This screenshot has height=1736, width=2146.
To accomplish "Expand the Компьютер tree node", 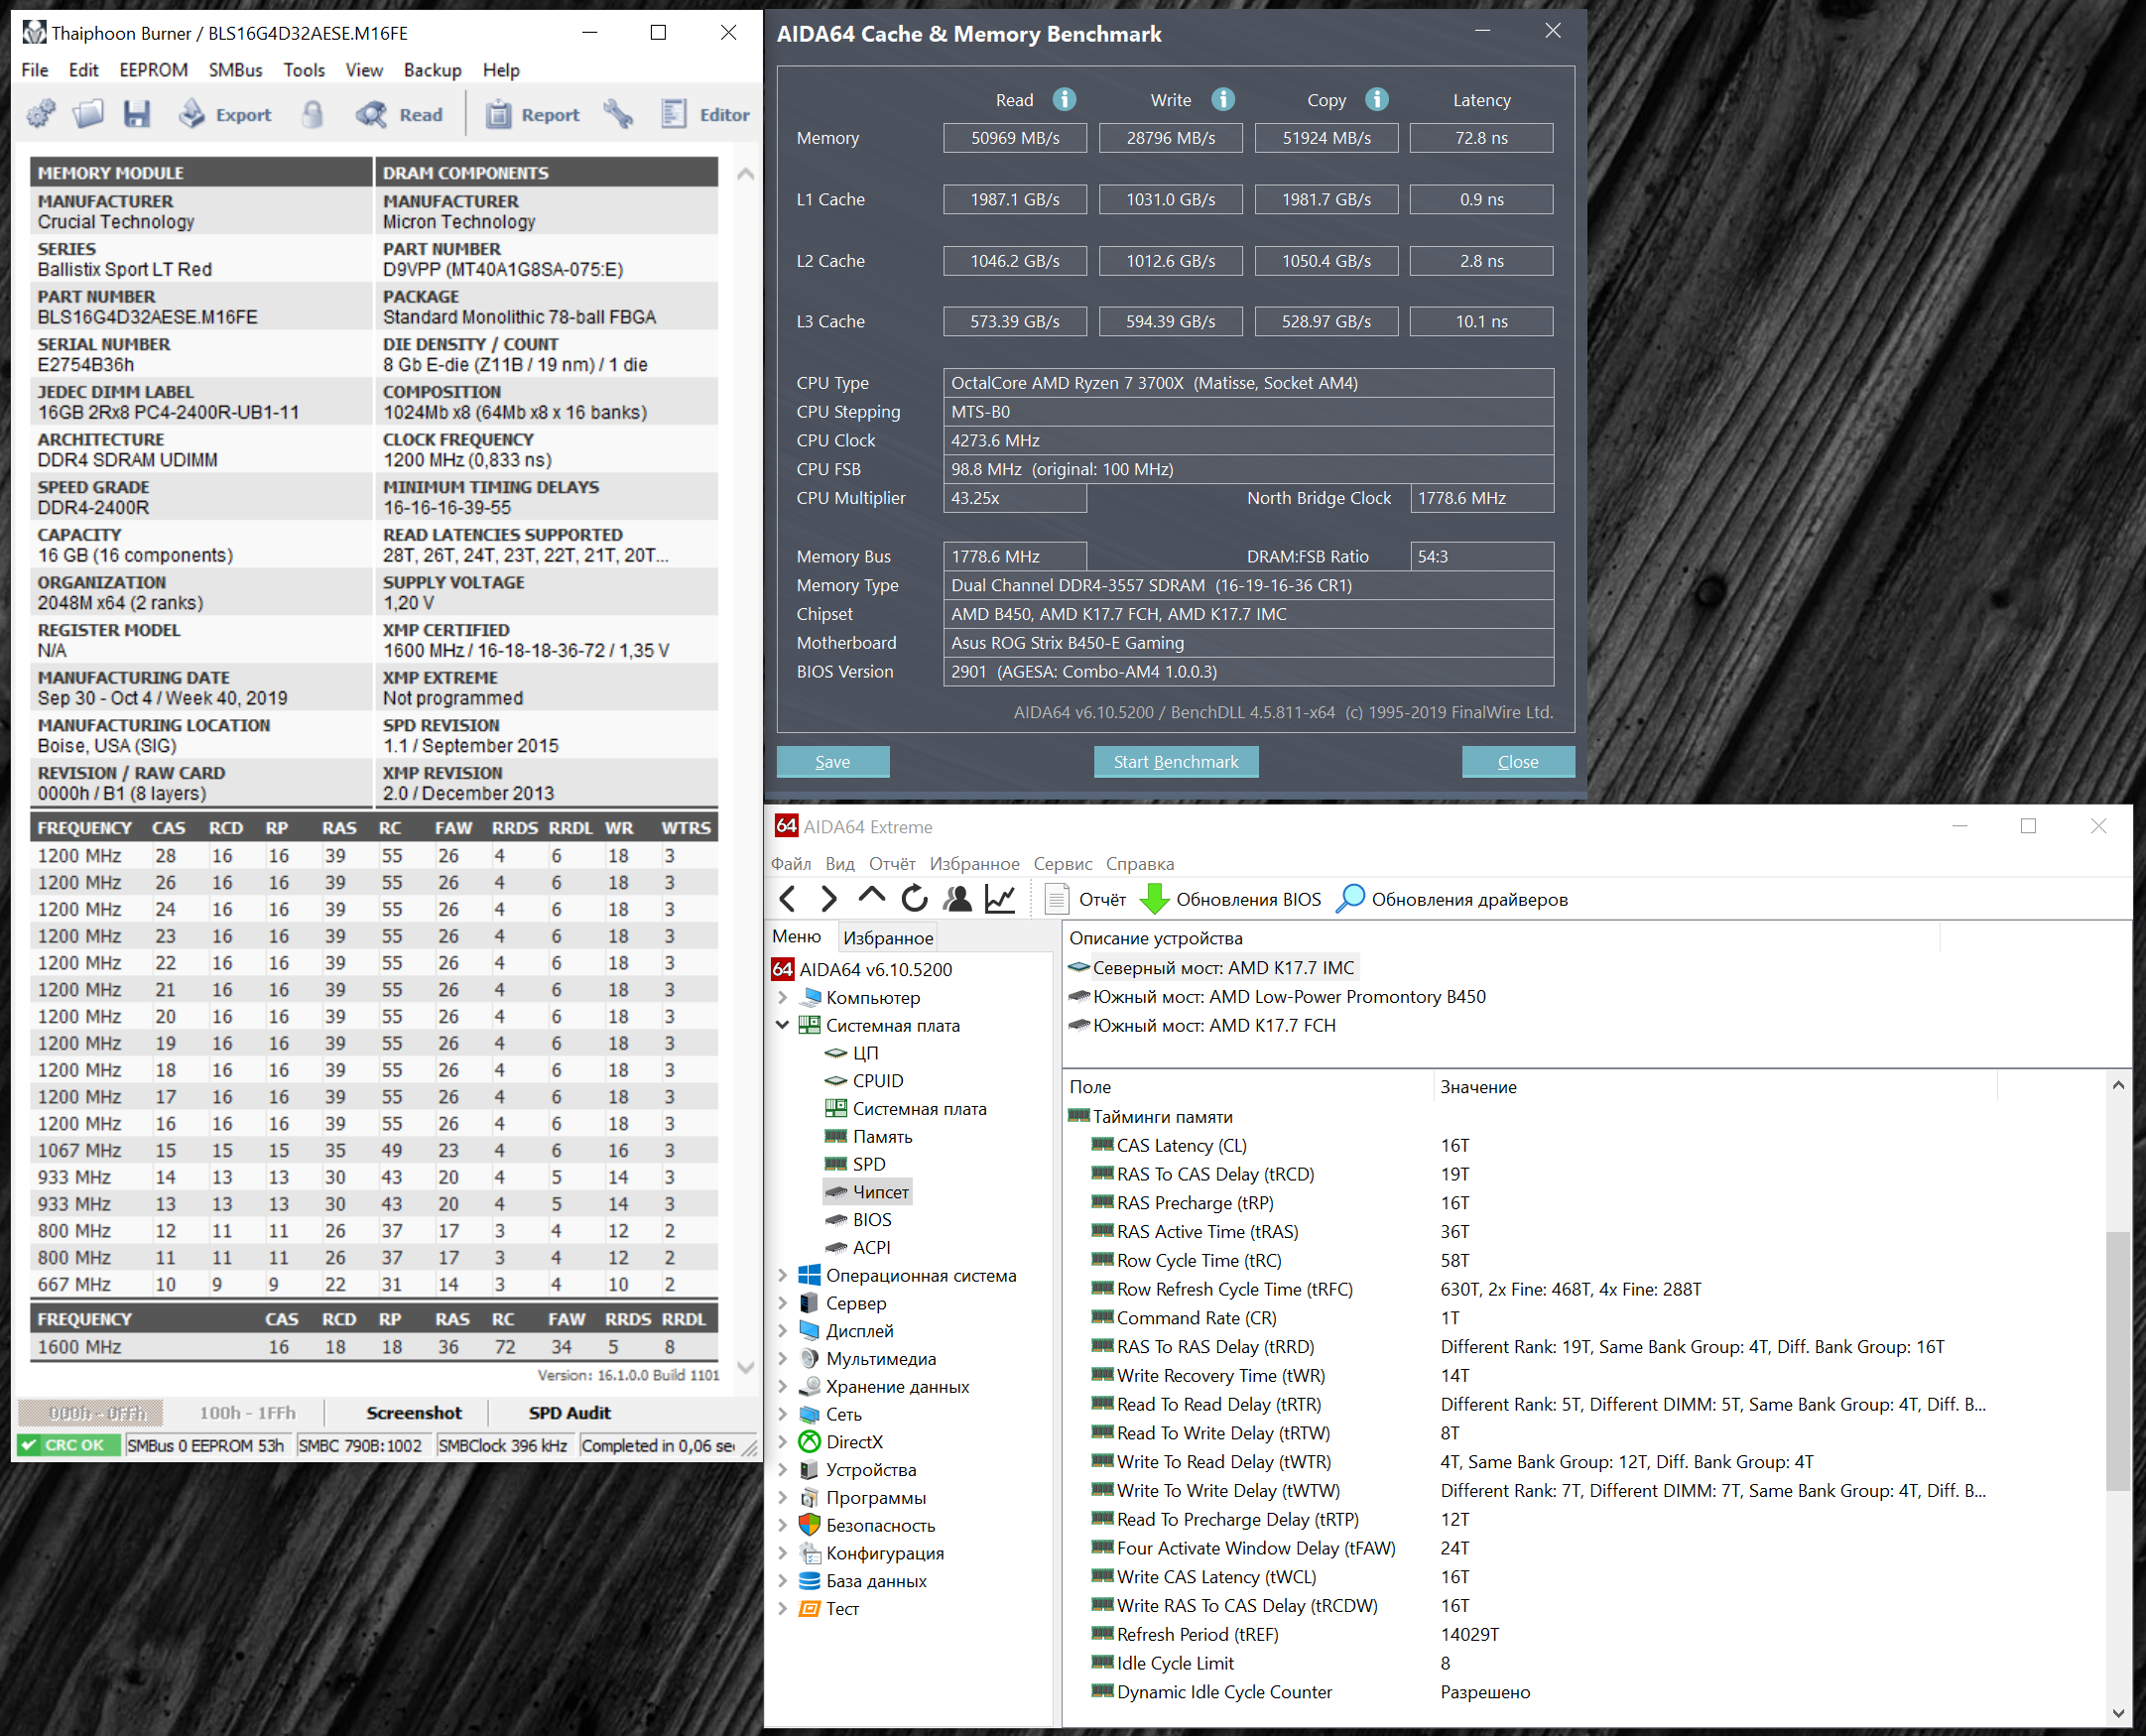I will pos(783,997).
